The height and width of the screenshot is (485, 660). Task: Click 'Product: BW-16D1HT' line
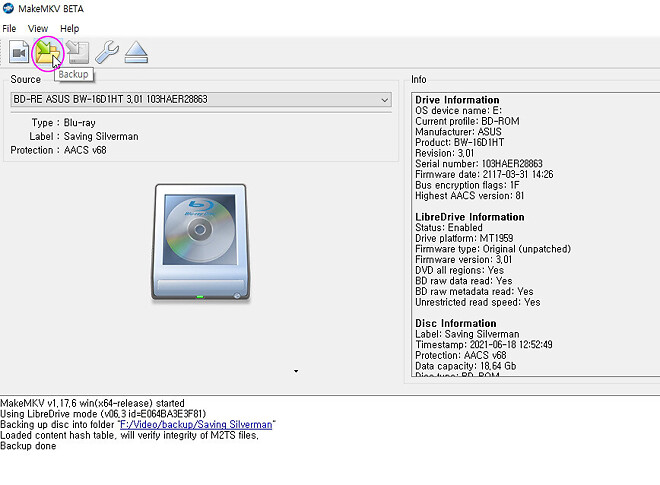[460, 142]
